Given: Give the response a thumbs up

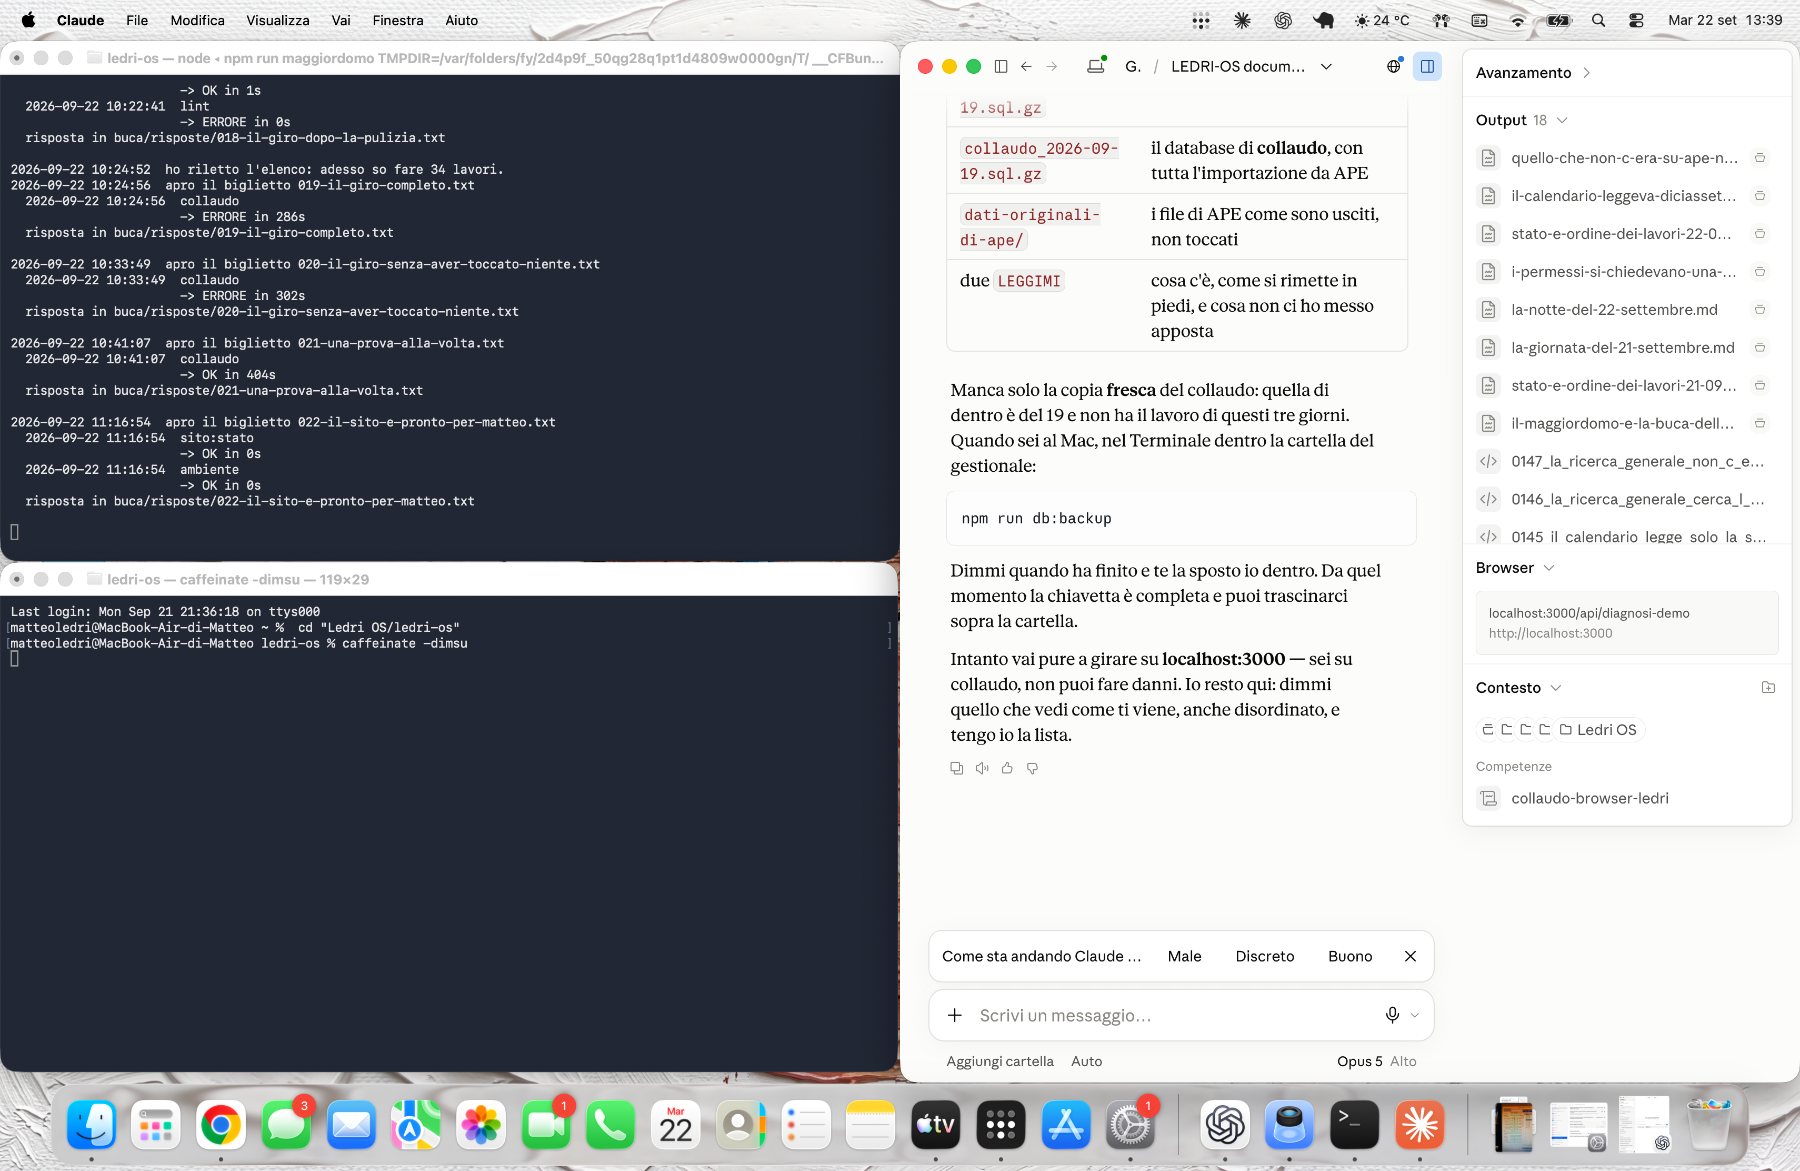Looking at the screenshot, I should [1007, 768].
